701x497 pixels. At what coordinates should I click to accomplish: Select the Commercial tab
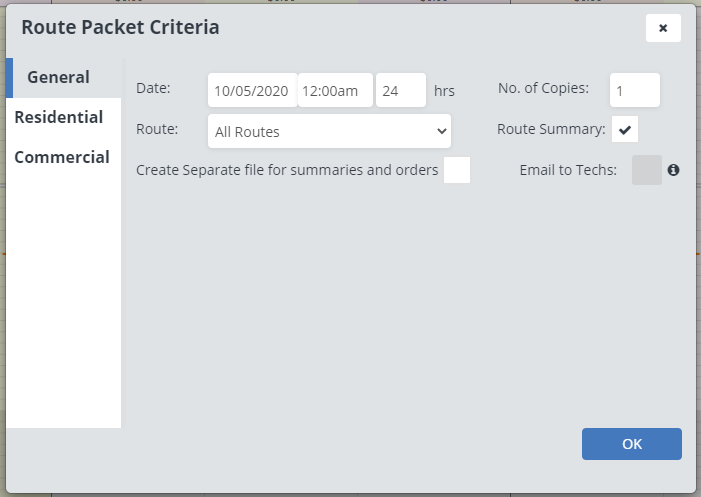62,157
